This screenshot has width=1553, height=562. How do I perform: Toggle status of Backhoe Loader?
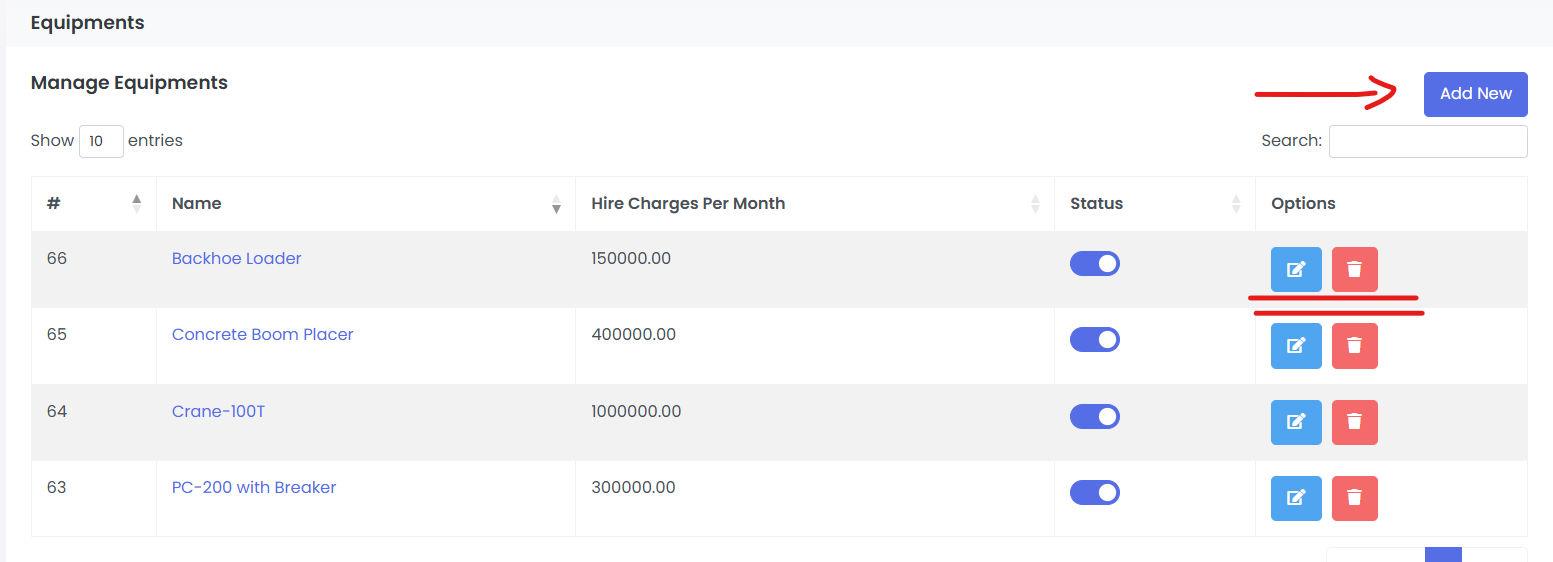(1094, 263)
